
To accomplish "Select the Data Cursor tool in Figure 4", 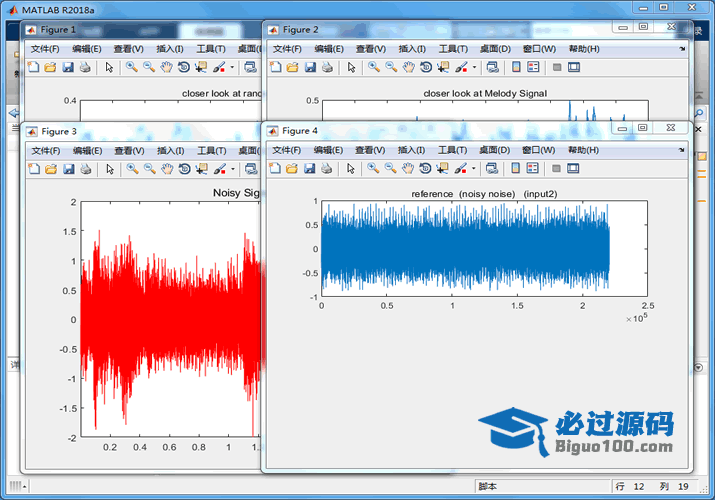I will pos(443,169).
